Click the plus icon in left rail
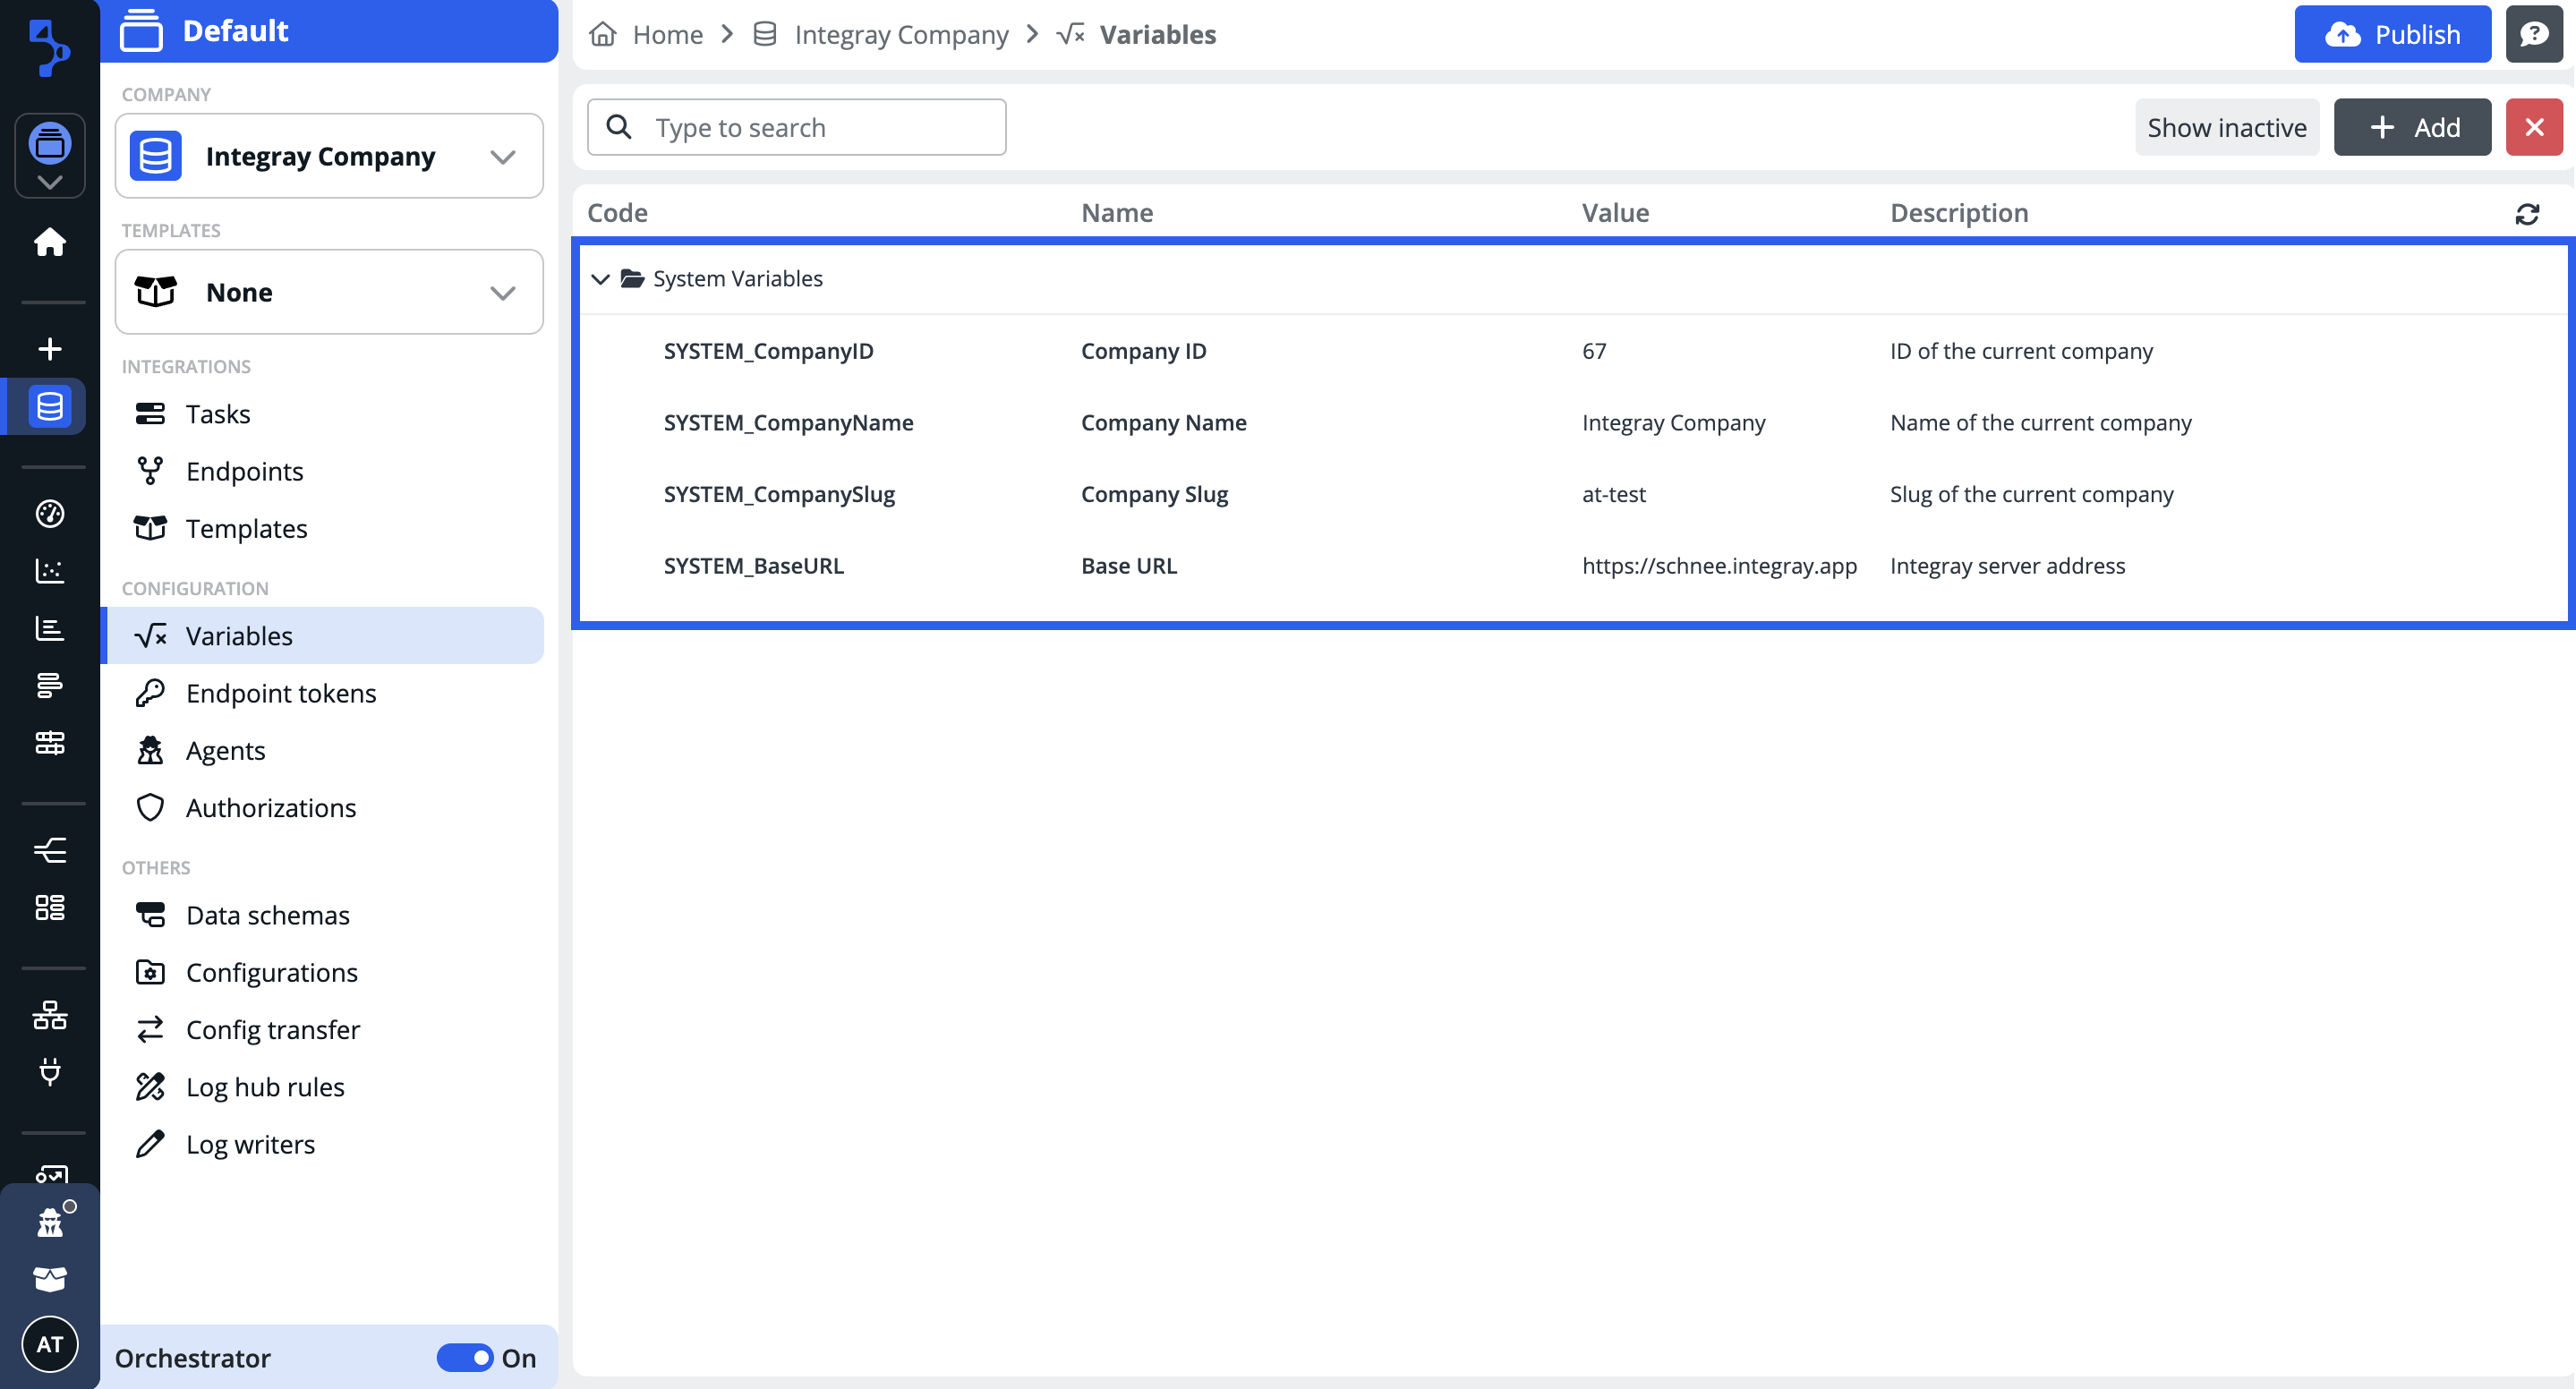The height and width of the screenshot is (1389, 2576). pos(49,349)
